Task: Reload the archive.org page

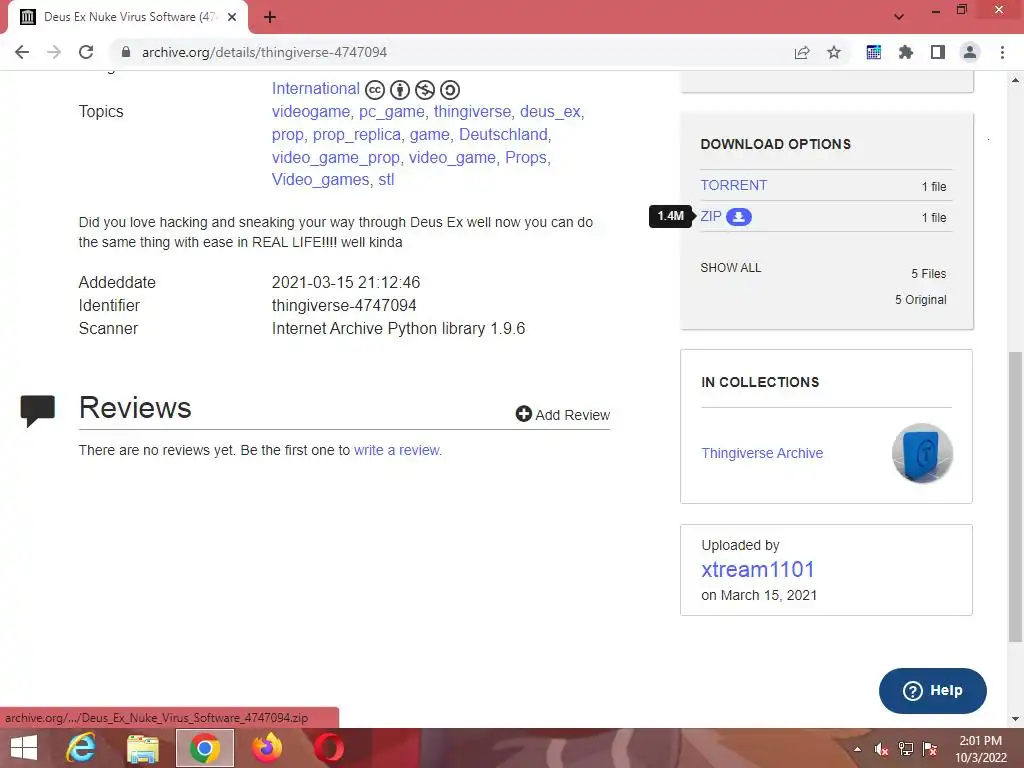Action: click(x=86, y=52)
